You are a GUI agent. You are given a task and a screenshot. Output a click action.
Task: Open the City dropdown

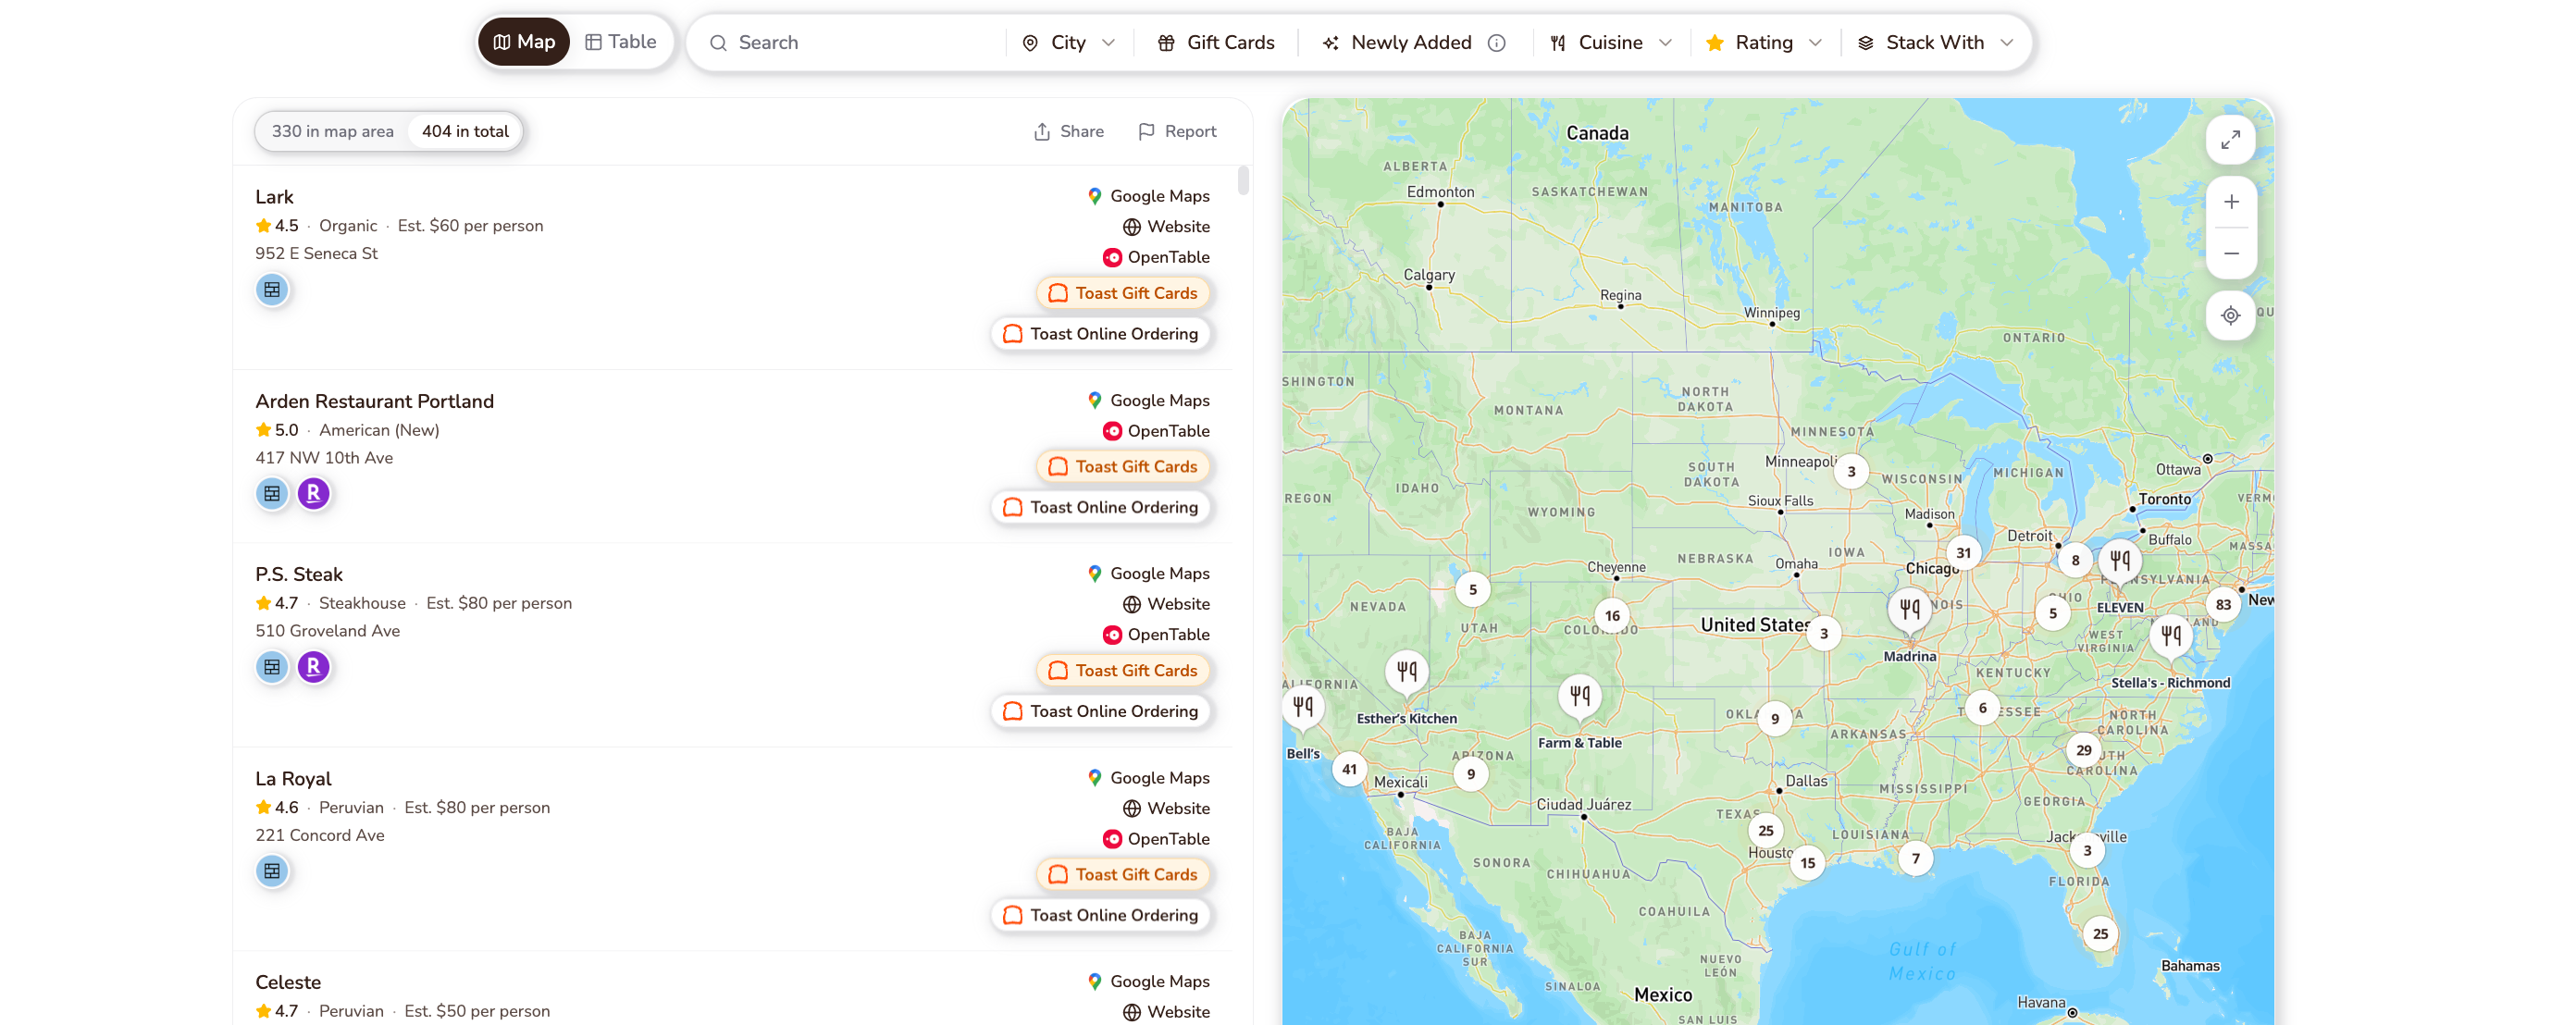(x=1068, y=43)
